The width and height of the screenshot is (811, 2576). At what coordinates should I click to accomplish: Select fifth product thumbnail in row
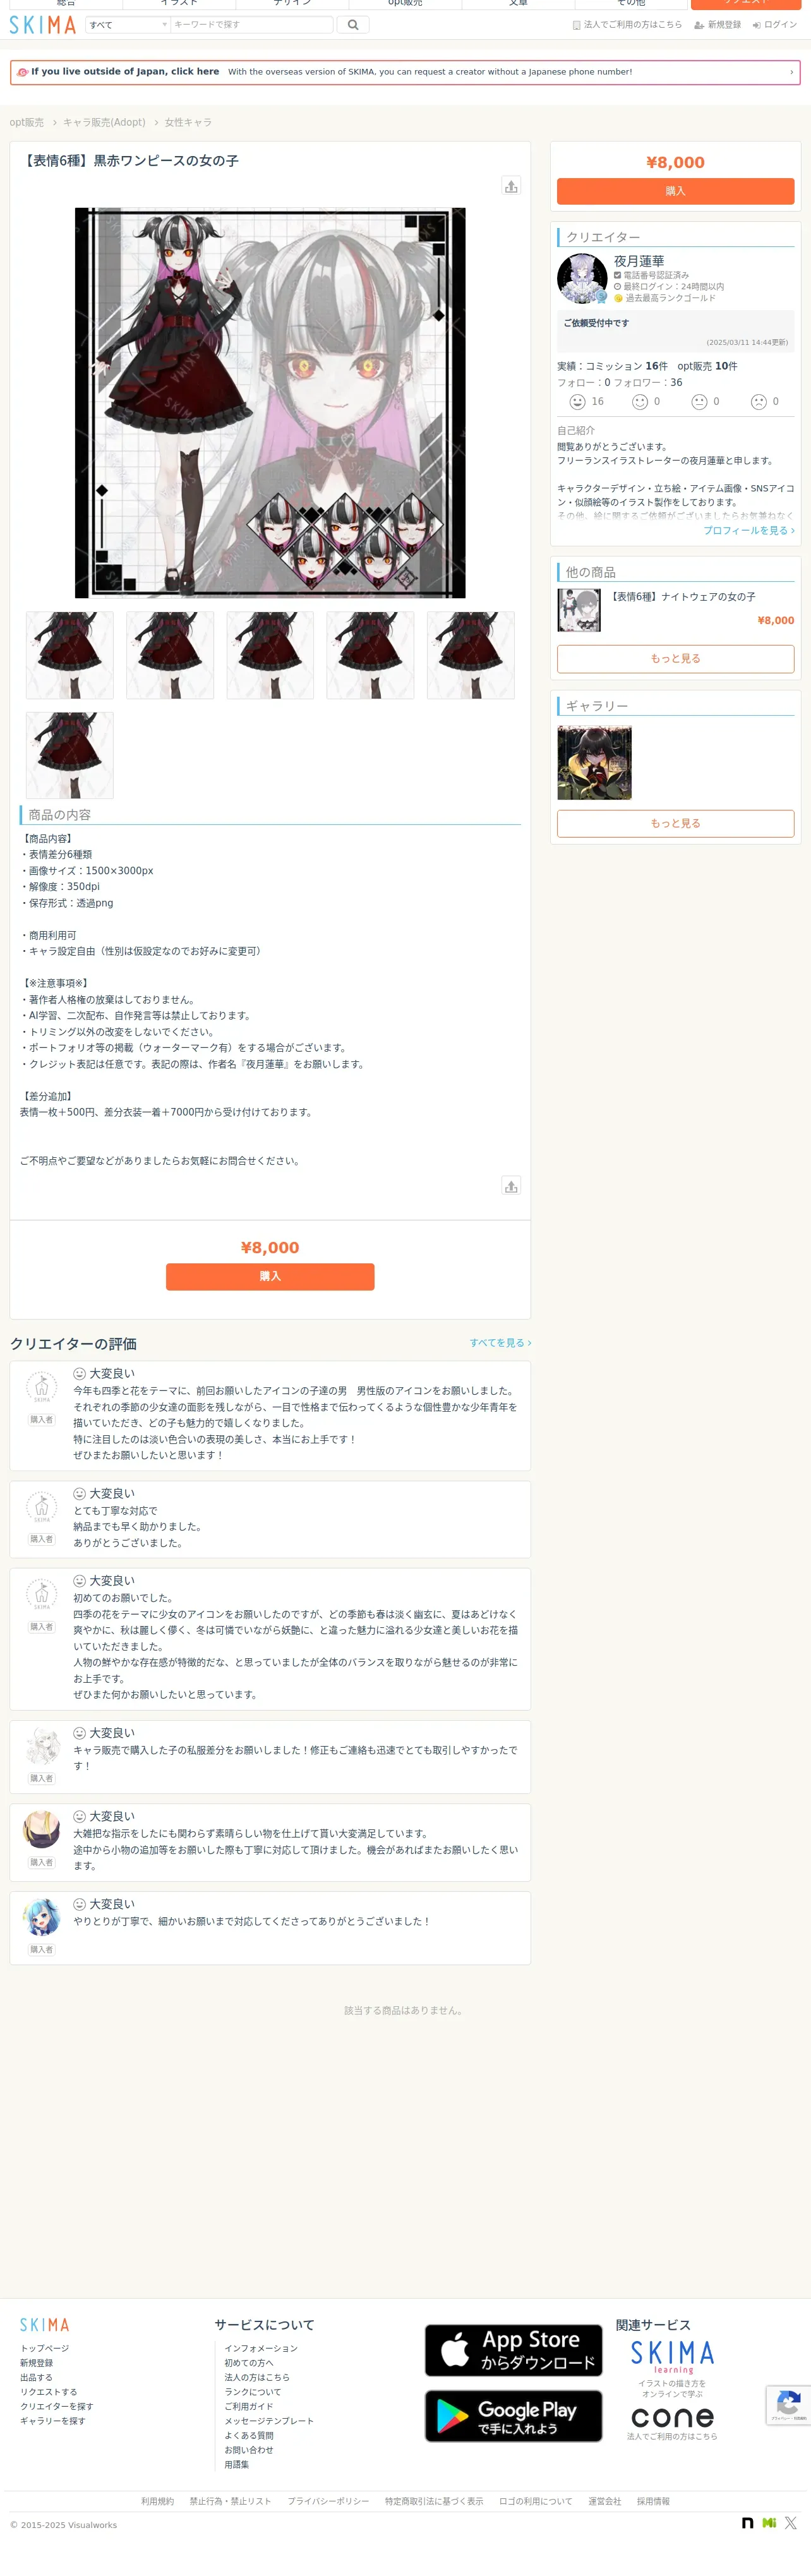click(471, 655)
